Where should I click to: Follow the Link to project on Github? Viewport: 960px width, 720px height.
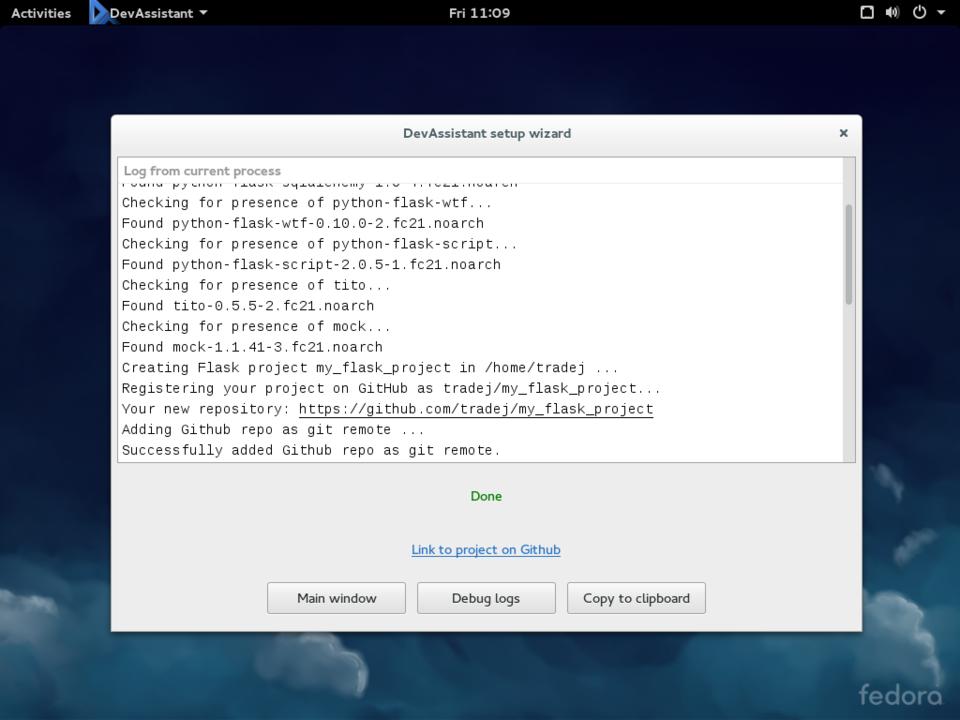coord(486,549)
